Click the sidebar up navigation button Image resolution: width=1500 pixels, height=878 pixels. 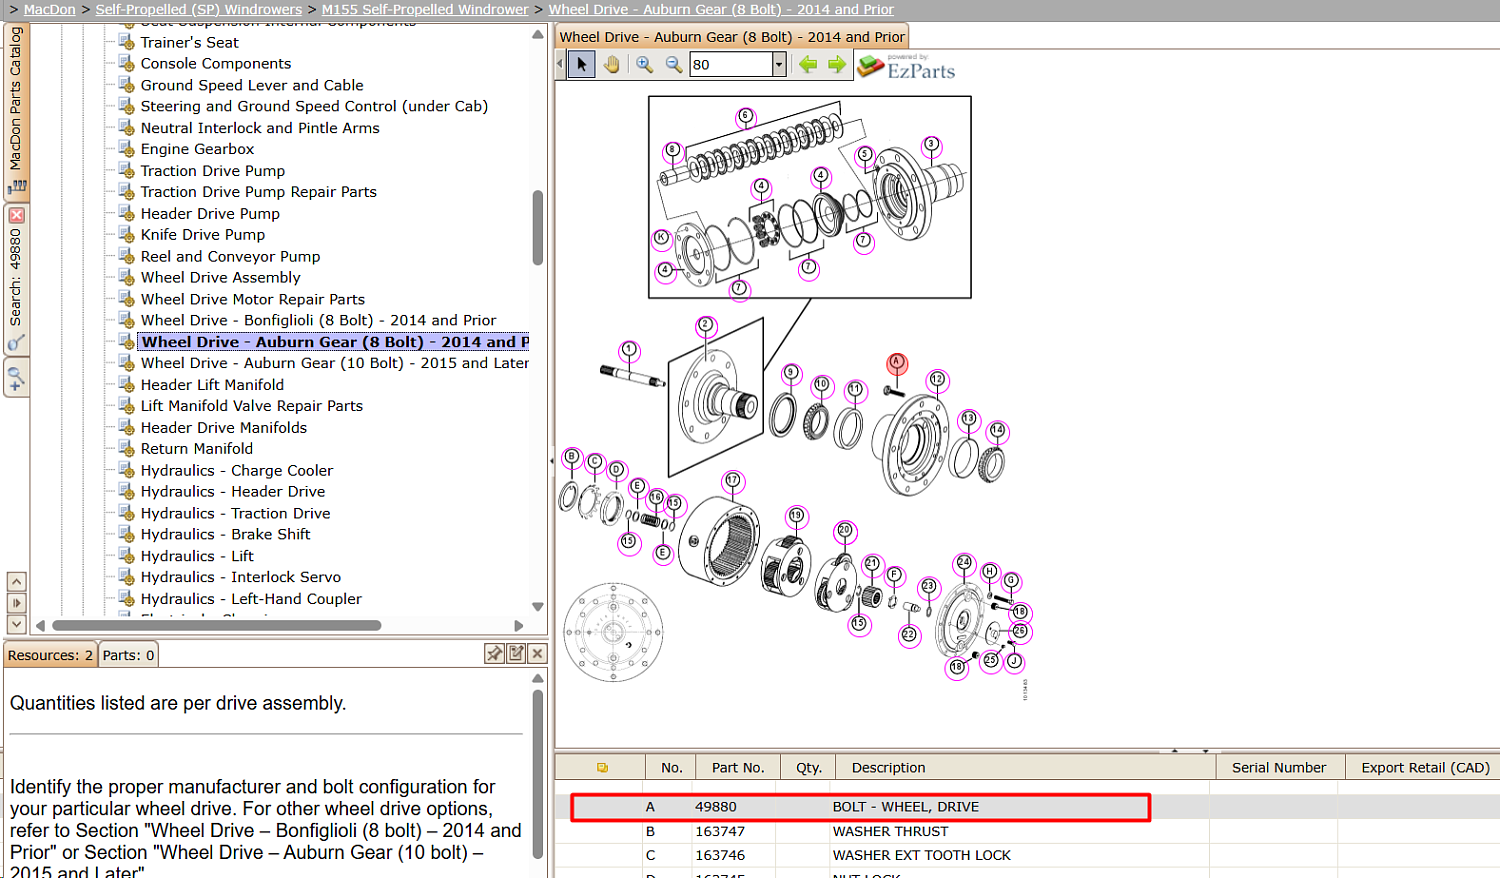(16, 581)
